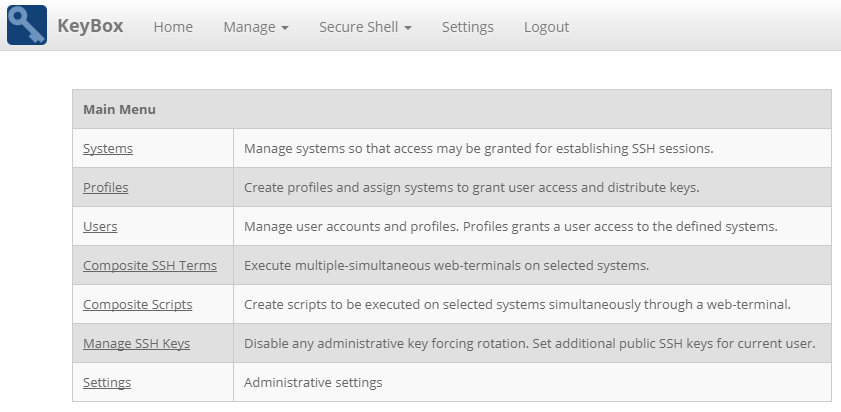This screenshot has height=412, width=841.
Task: Open Manage SSH Keys link
Action: click(x=137, y=343)
